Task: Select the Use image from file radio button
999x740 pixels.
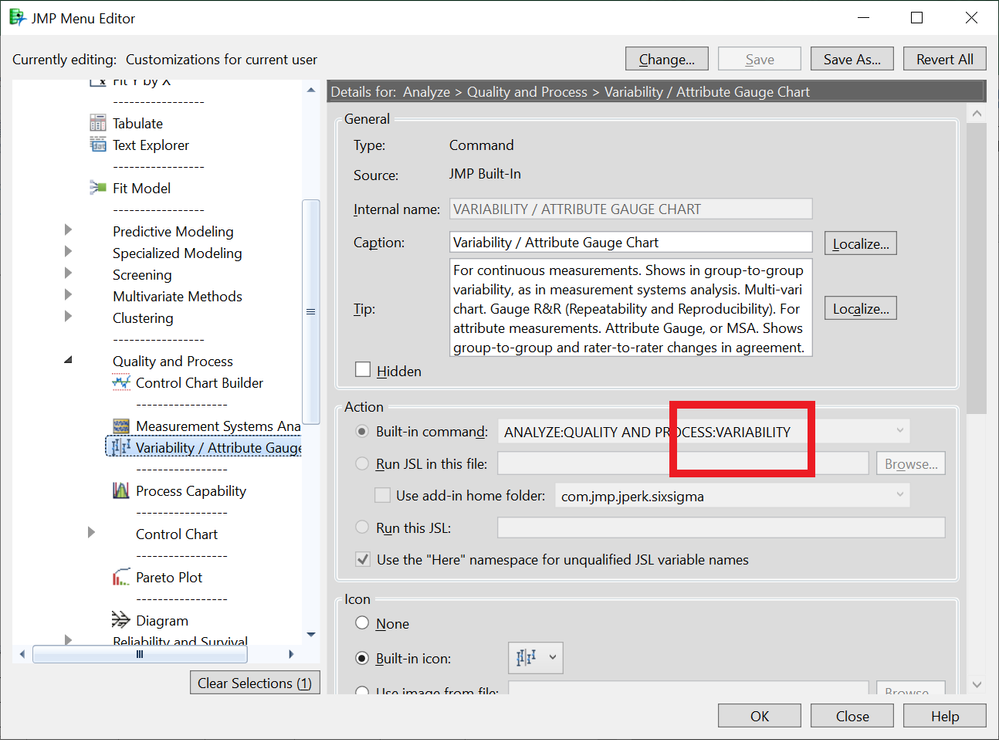Action: click(362, 691)
